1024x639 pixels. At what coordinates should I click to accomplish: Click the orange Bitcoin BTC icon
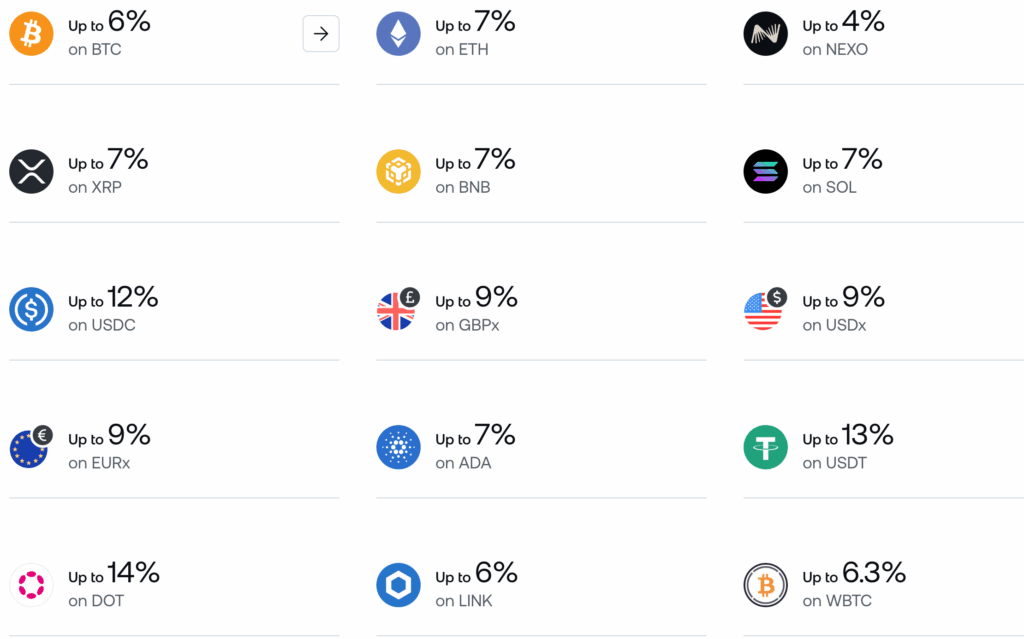pos(31,34)
